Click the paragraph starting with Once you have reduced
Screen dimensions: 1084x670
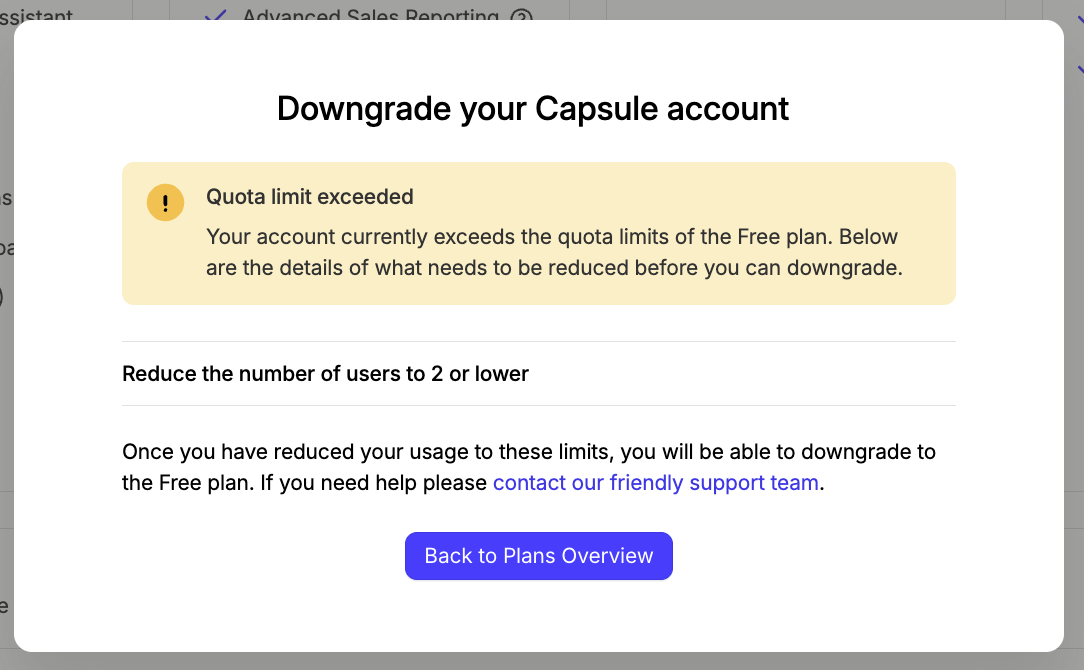(529, 467)
